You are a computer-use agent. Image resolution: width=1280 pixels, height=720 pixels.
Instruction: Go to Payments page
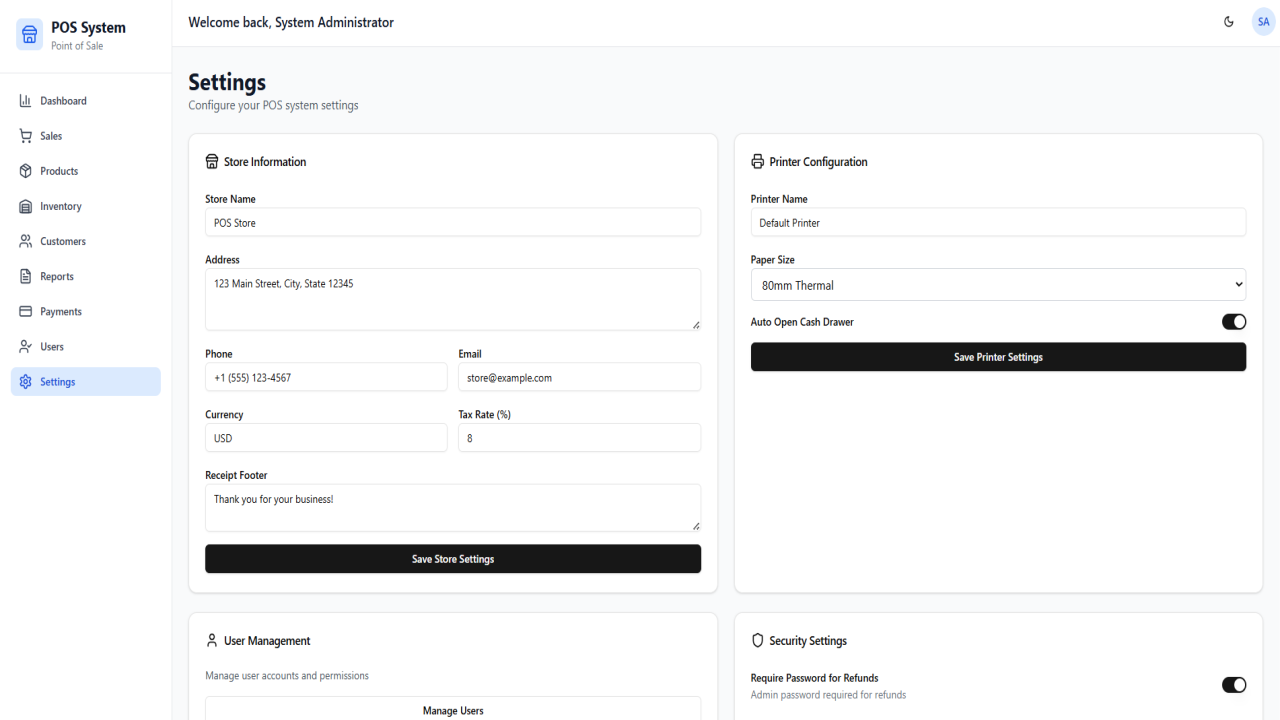[x=86, y=311]
